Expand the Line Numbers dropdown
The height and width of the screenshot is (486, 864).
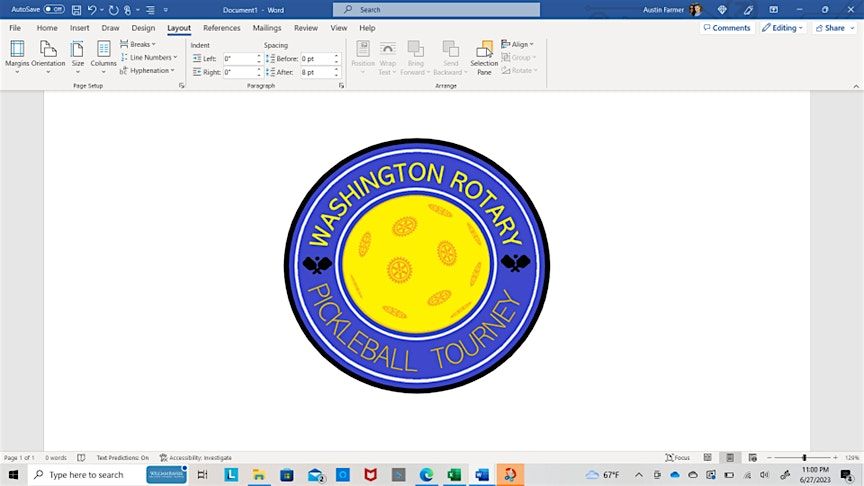click(x=149, y=57)
